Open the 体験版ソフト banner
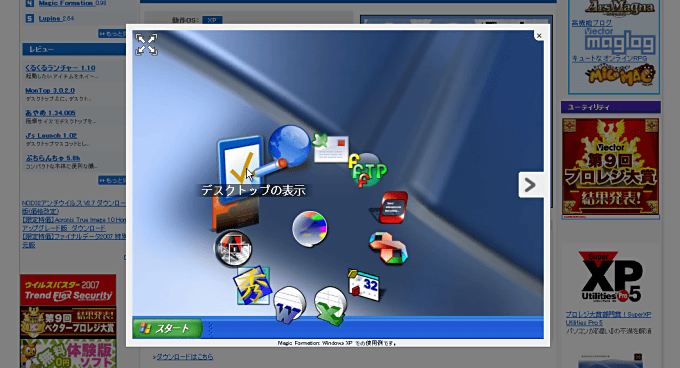Viewport: 680px width, 368px height. coord(68,353)
